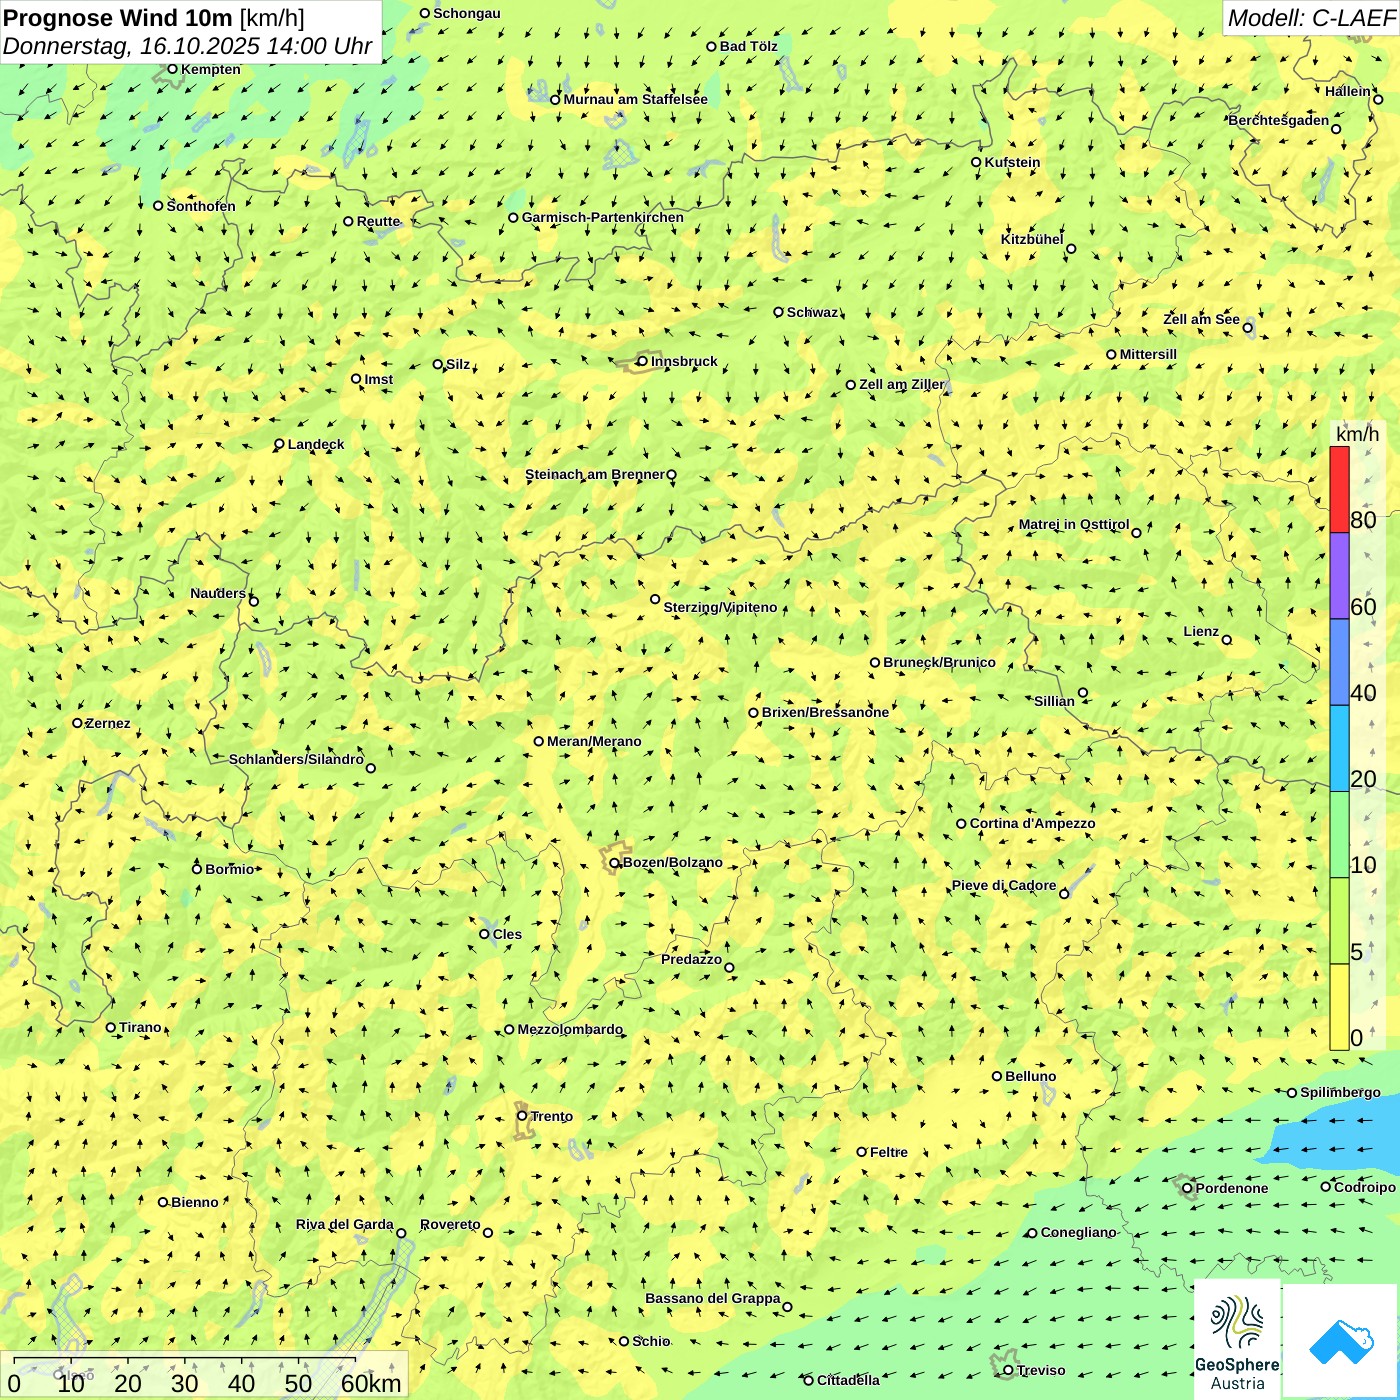Click the 'Nauders' label
The width and height of the screenshot is (1400, 1400).
218,593
